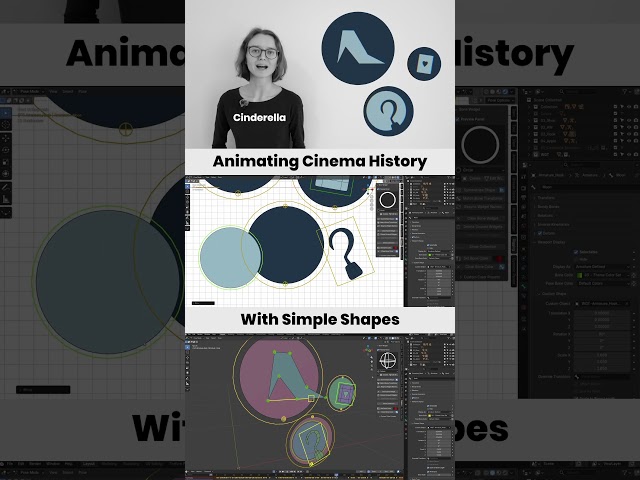Click the Delete Unused Widgets button
Screen dimensions: 640x480
click(480, 226)
